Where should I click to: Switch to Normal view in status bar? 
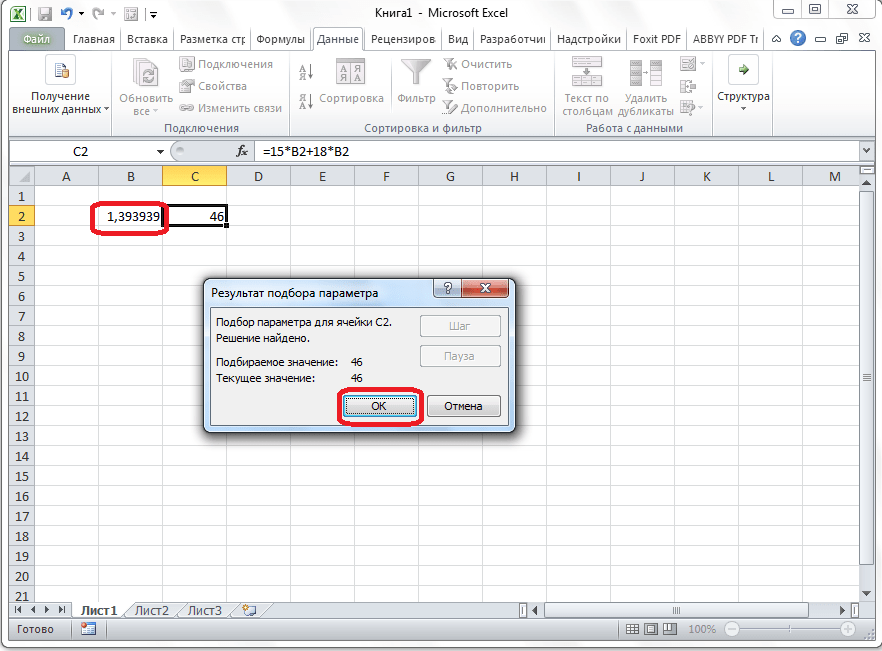(632, 629)
